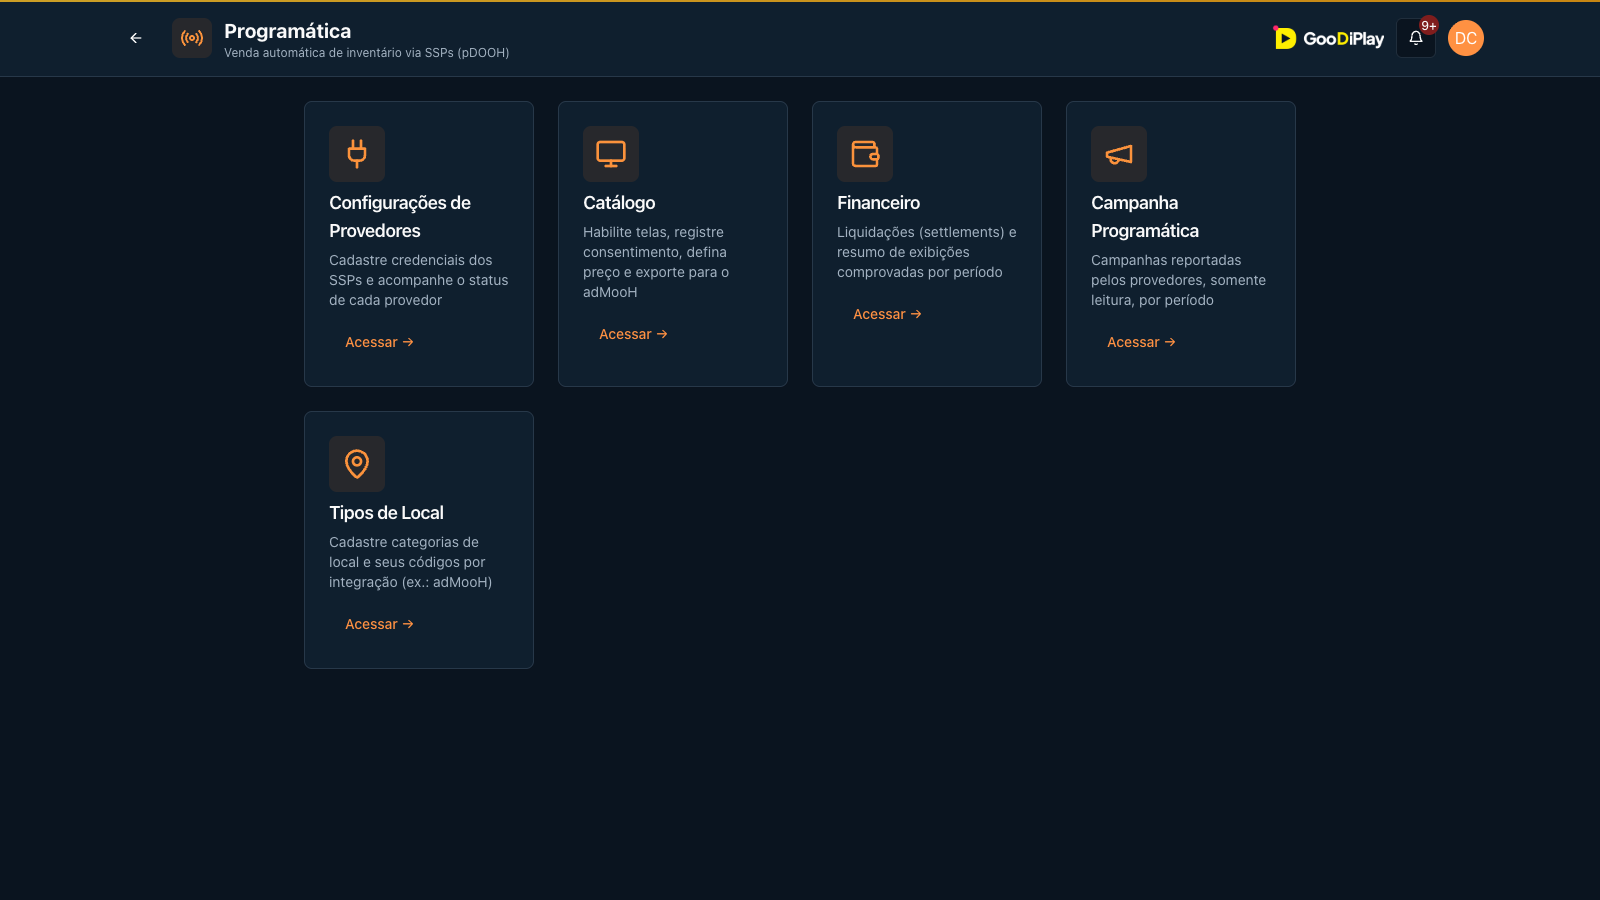The width and height of the screenshot is (1600, 900).
Task: Click description 'Campanhas reportadas pelos provedores'
Action: click(x=1178, y=280)
